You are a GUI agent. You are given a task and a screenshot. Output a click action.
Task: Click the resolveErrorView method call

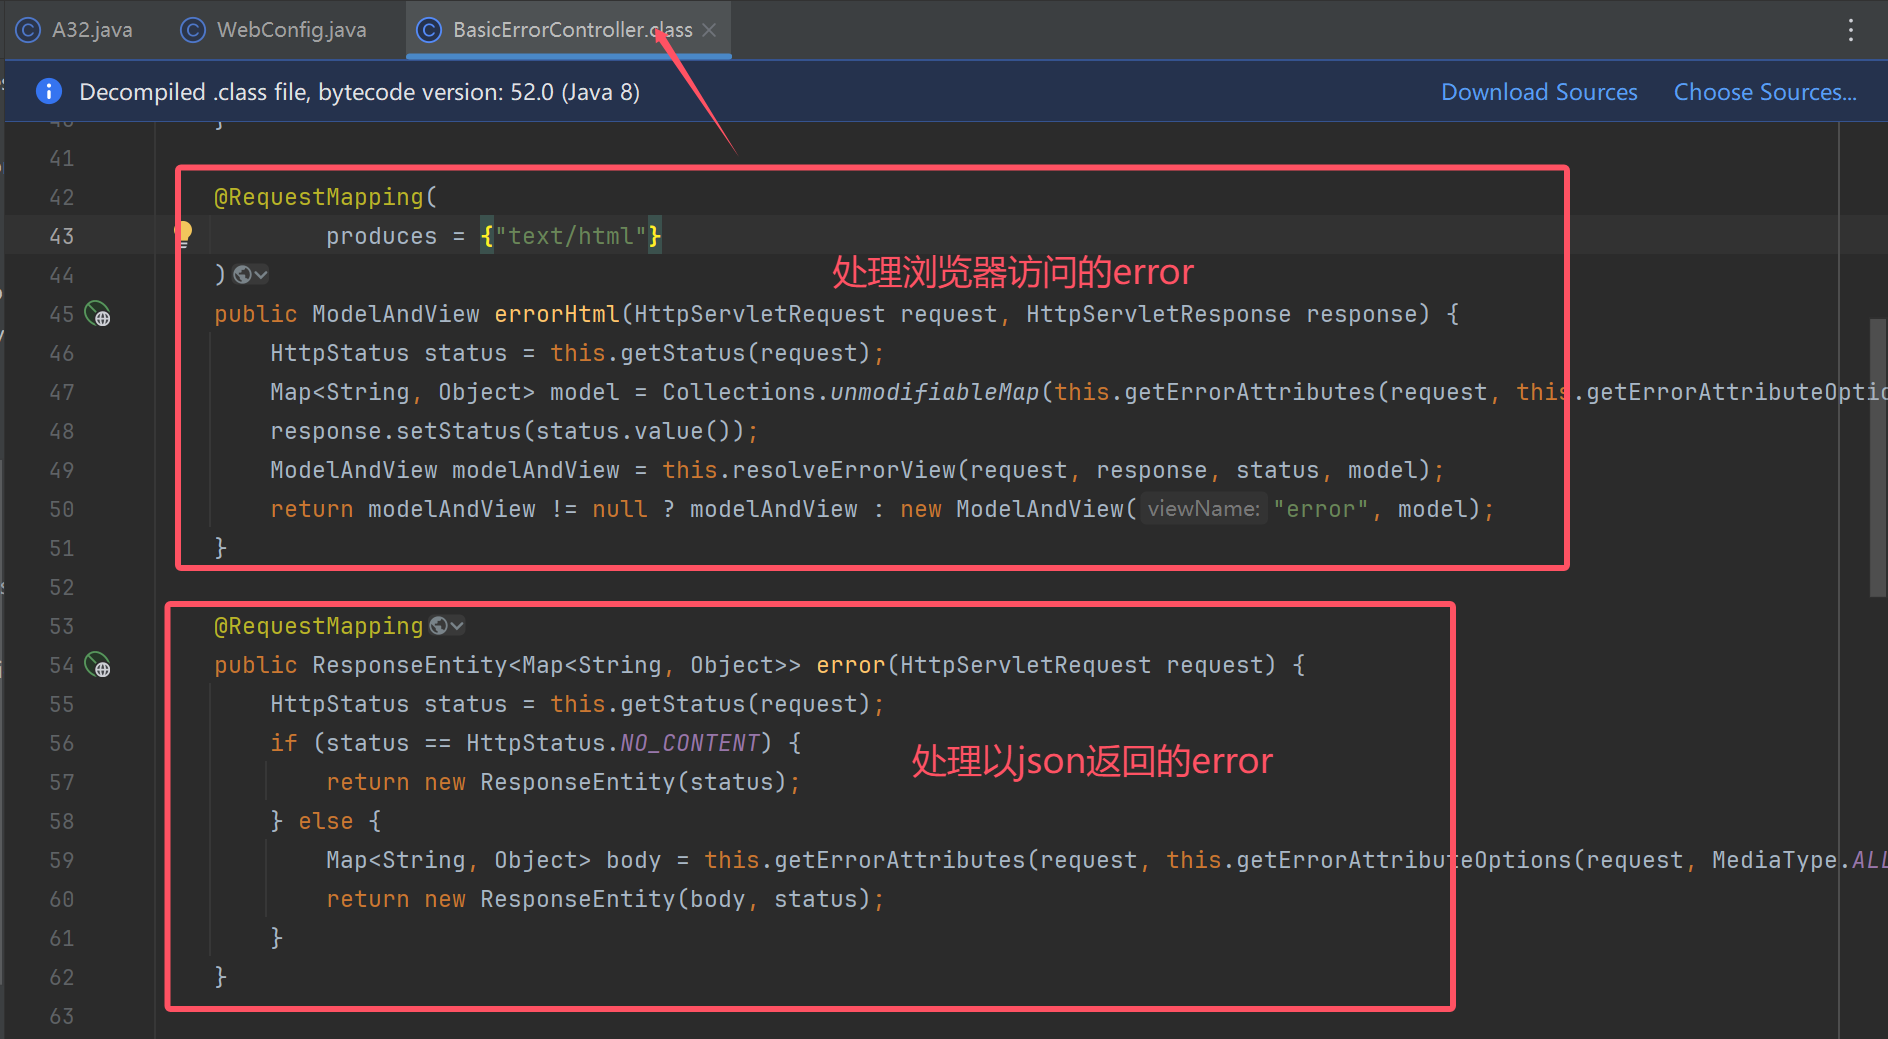pos(843,470)
